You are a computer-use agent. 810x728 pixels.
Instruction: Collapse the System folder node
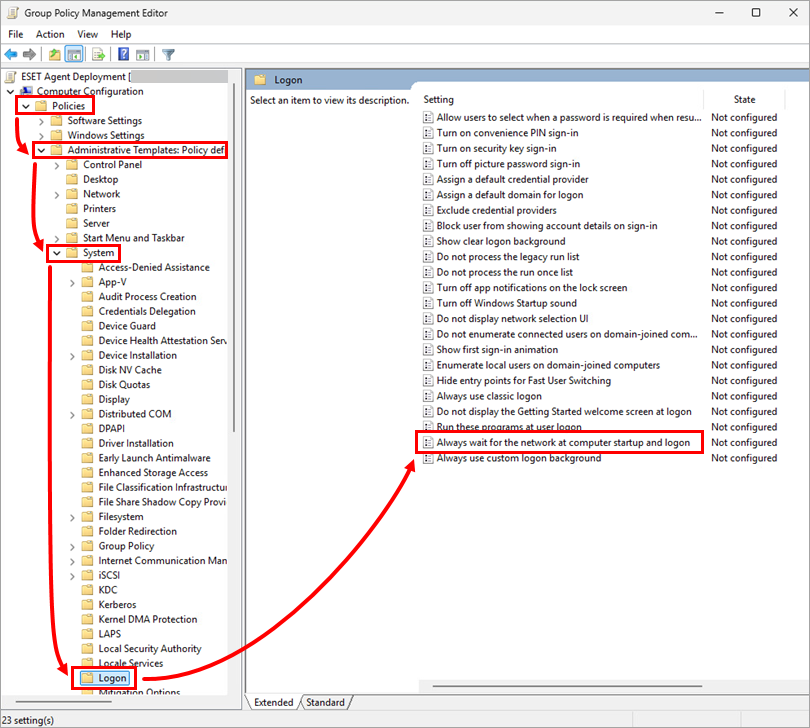pos(57,253)
